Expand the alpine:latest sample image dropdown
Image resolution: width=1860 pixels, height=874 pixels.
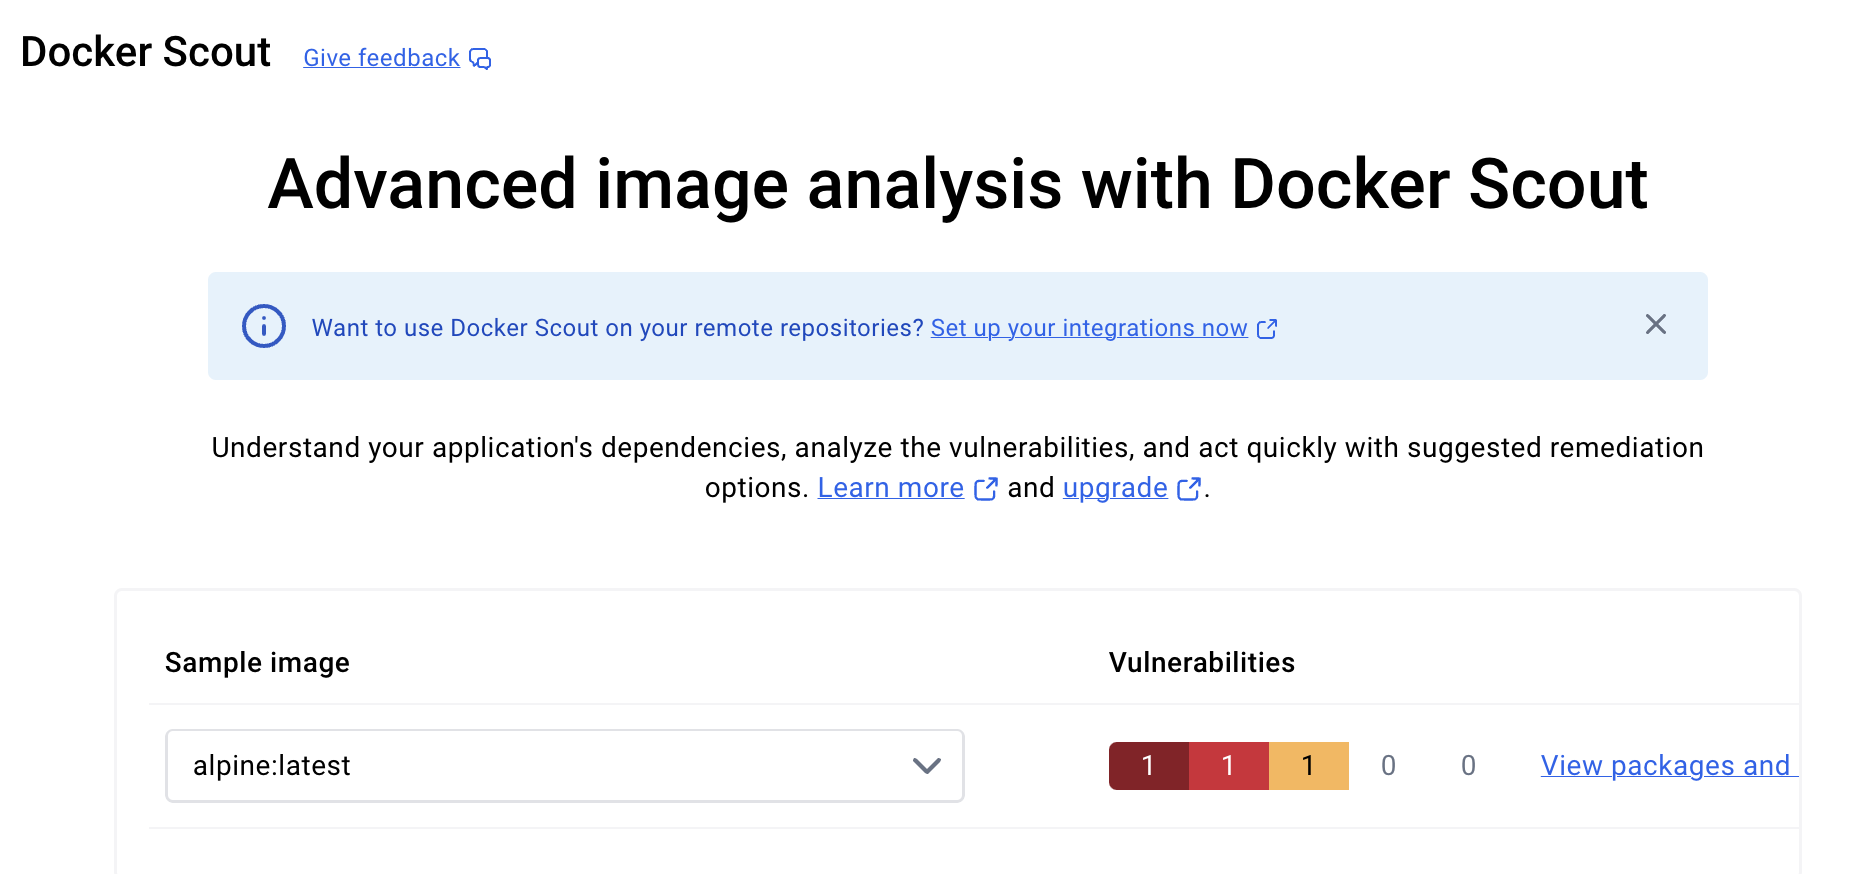pyautogui.click(x=565, y=766)
